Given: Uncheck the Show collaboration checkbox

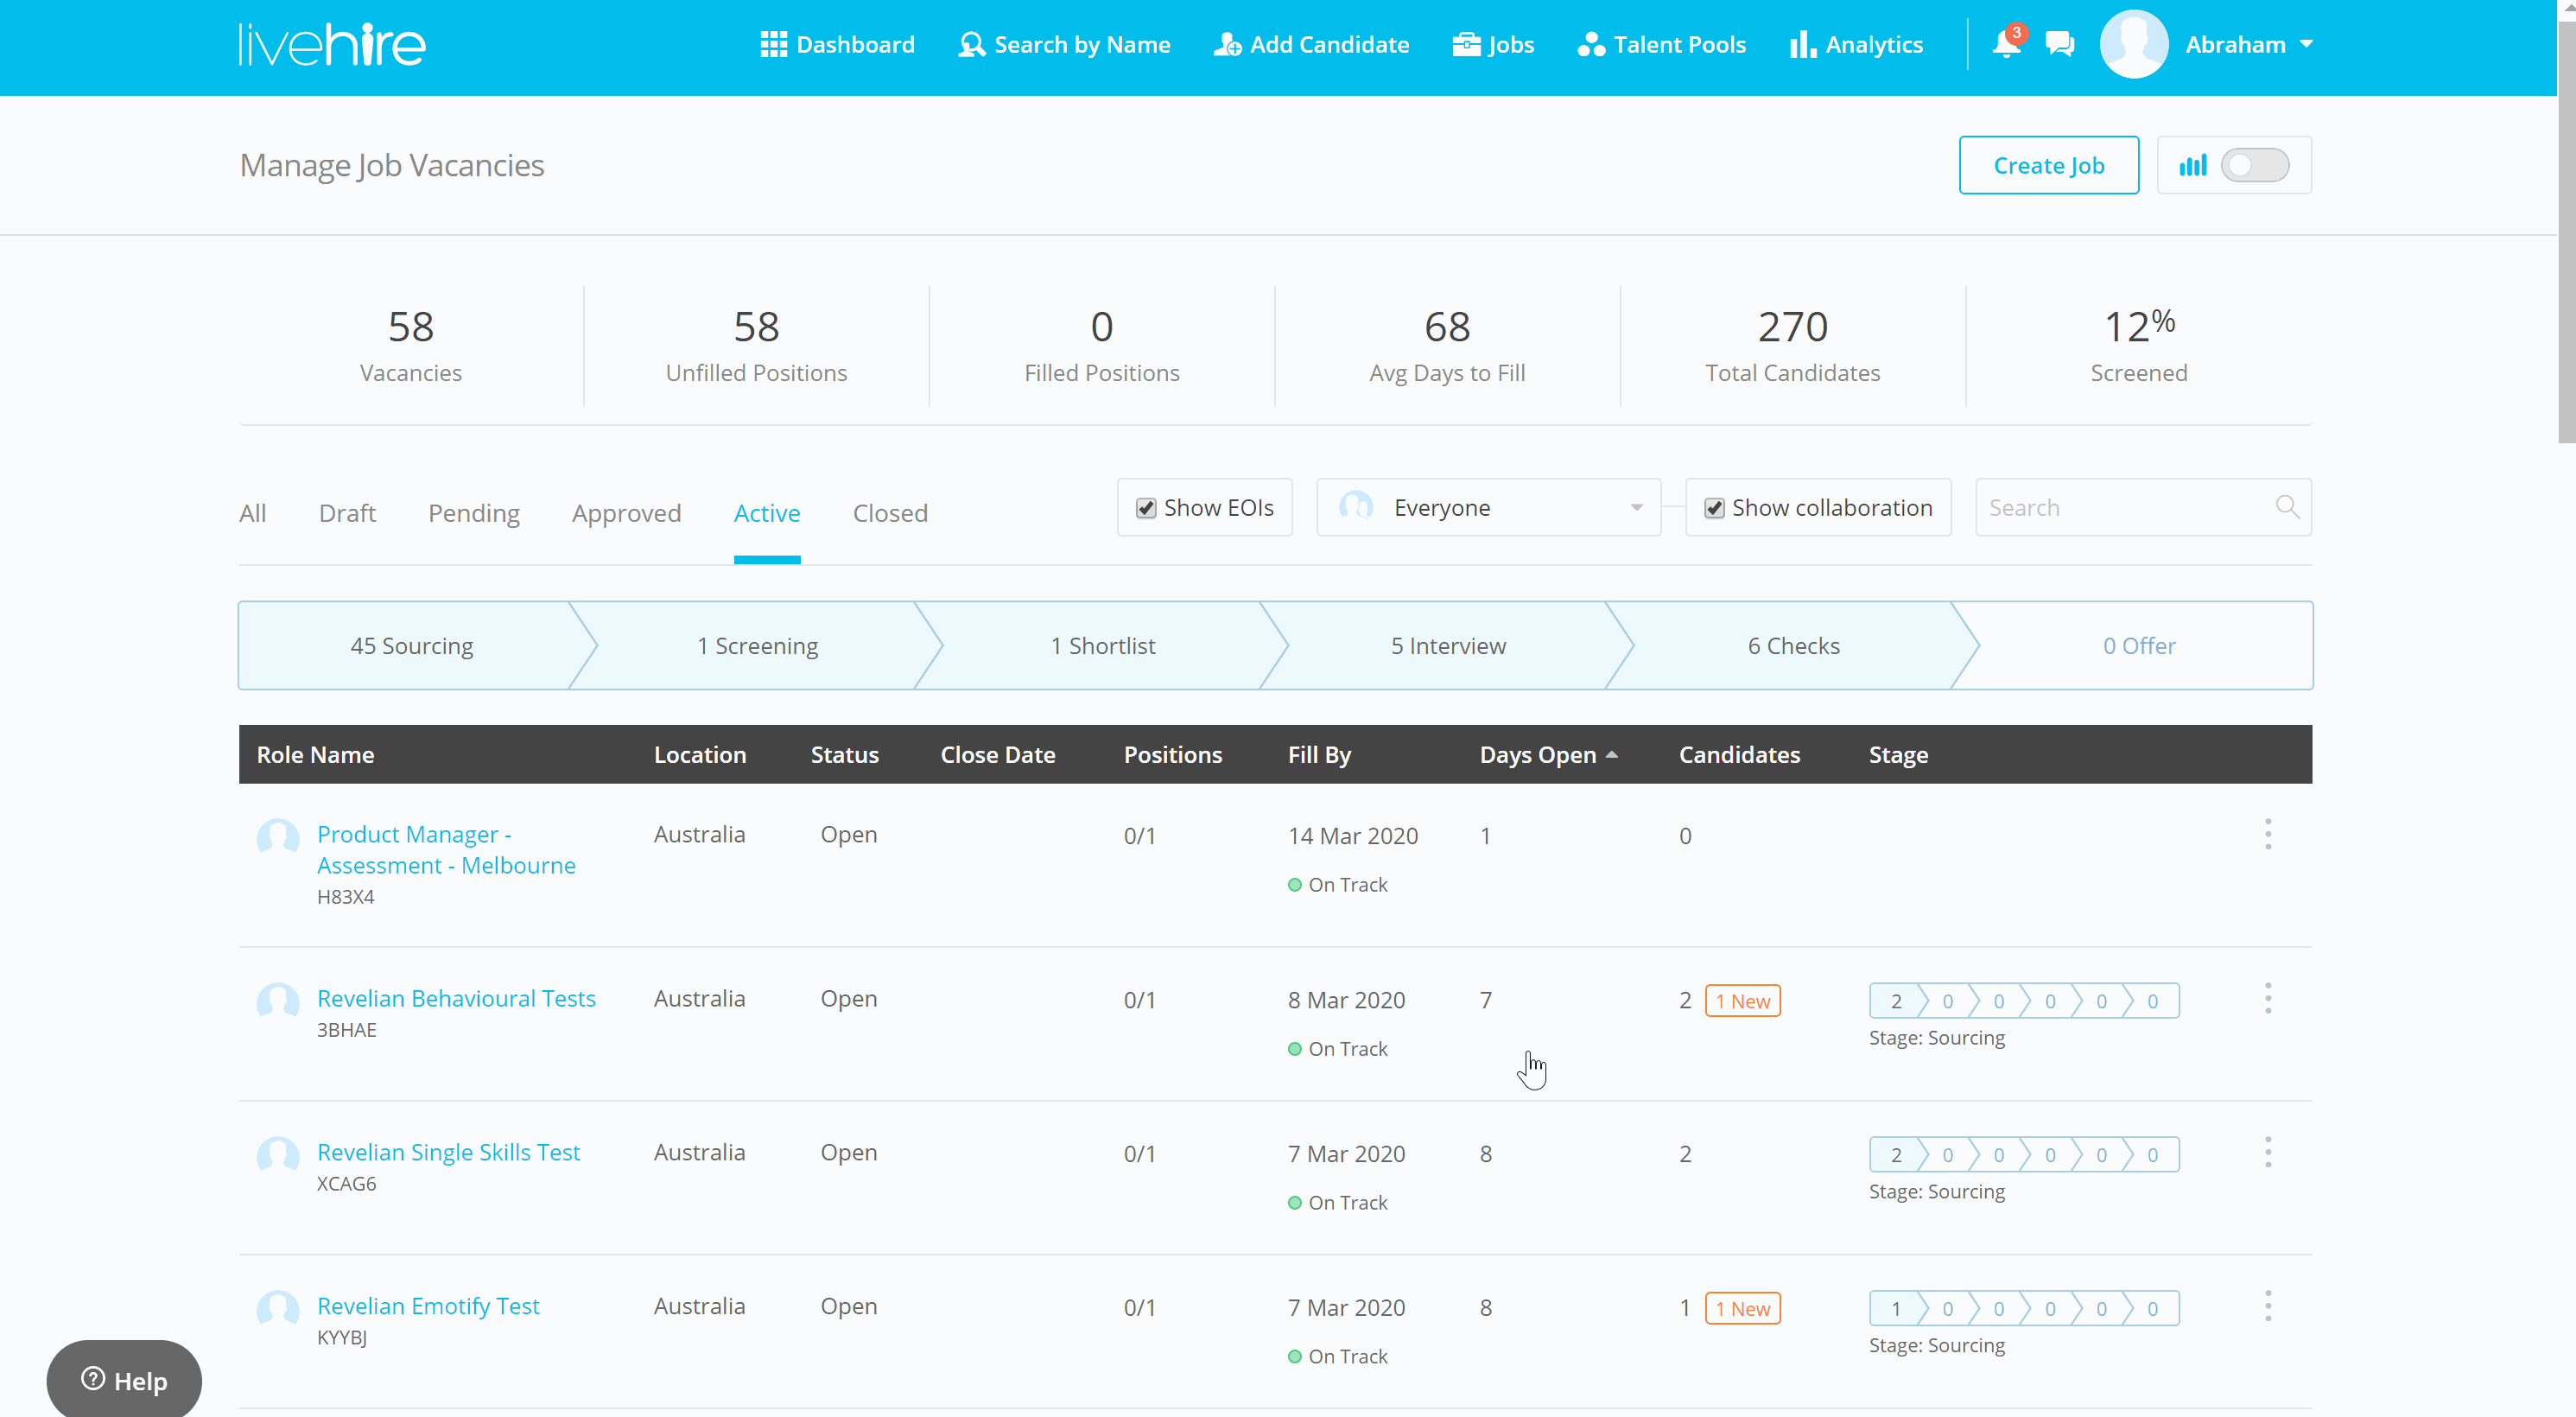Looking at the screenshot, I should [1714, 508].
